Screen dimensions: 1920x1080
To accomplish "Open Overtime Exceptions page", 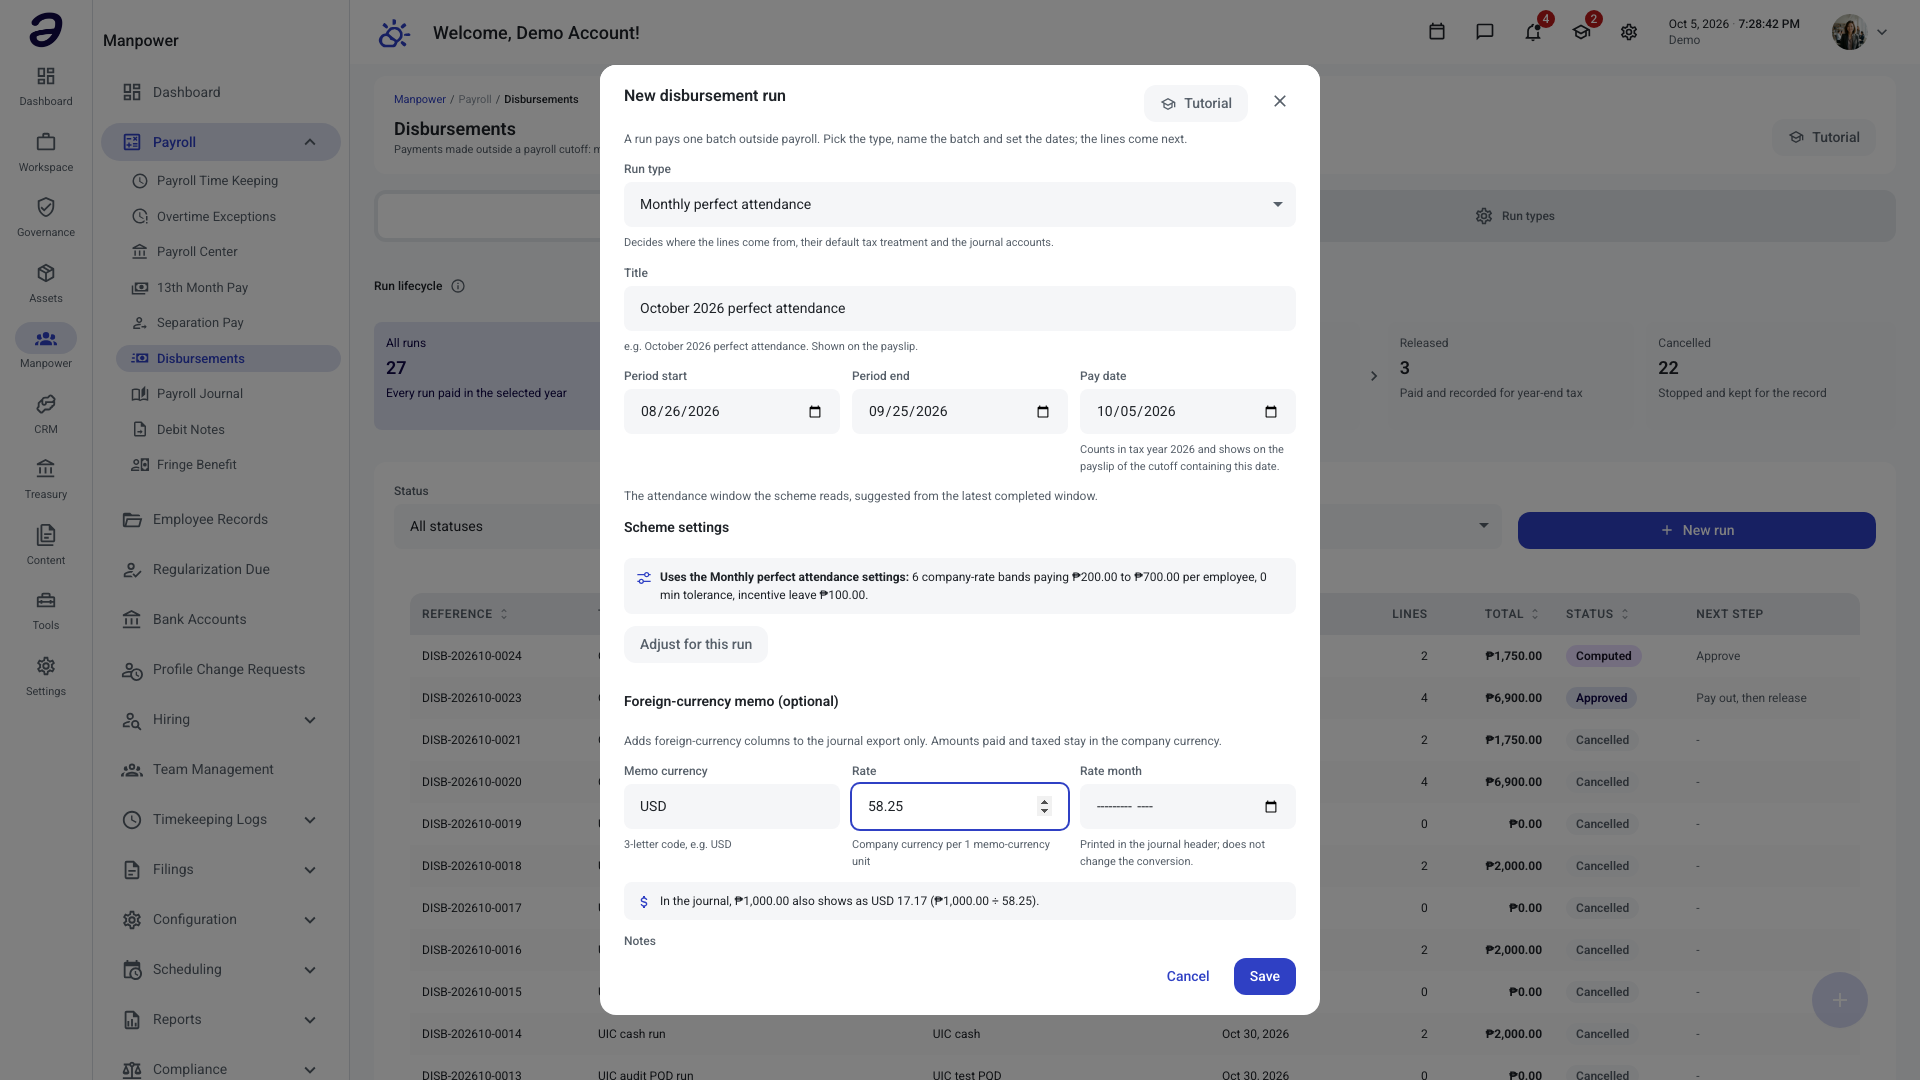I will [x=216, y=217].
